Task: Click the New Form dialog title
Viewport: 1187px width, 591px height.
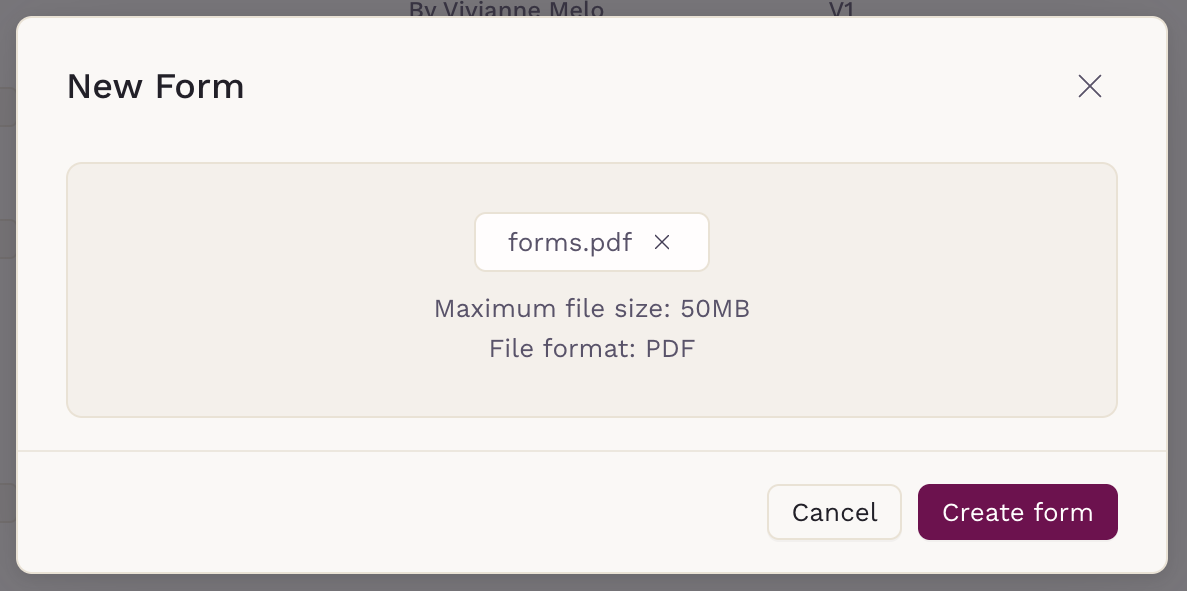Action: tap(155, 87)
